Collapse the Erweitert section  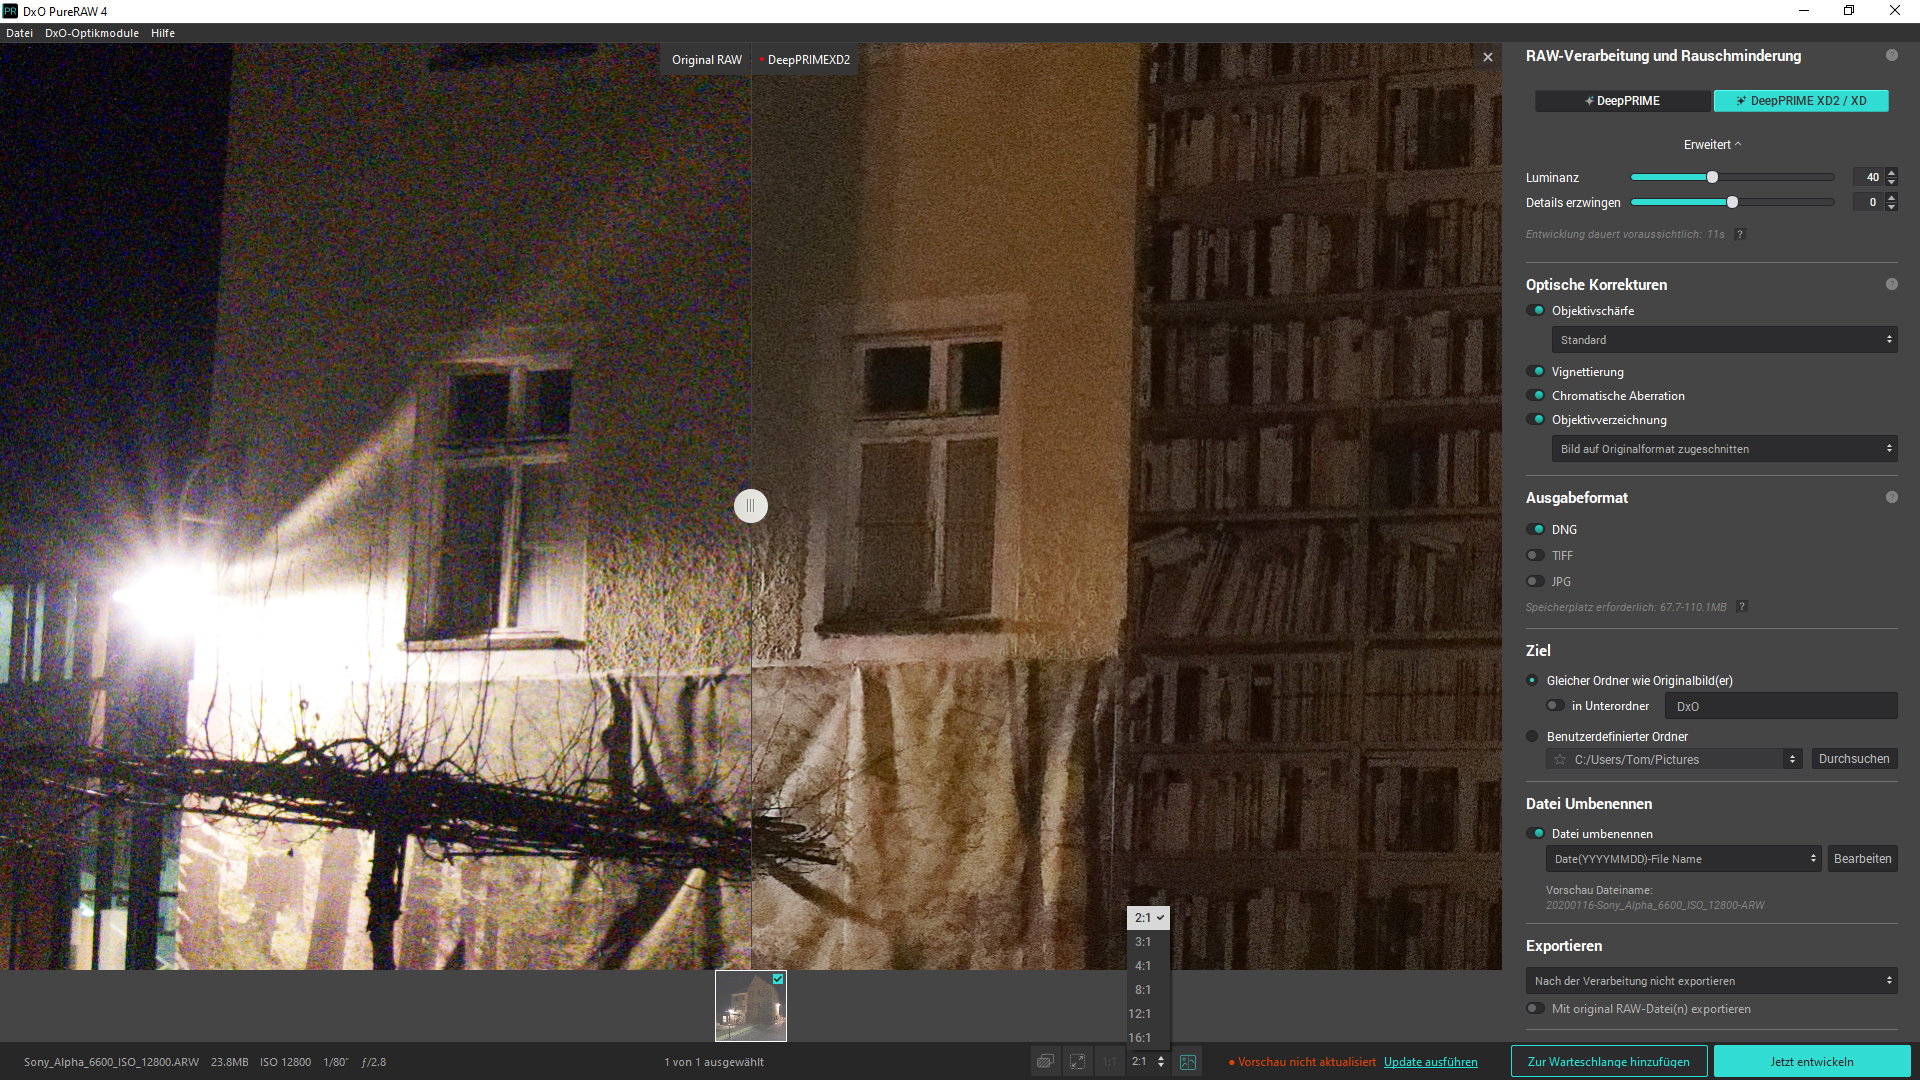pyautogui.click(x=1712, y=145)
